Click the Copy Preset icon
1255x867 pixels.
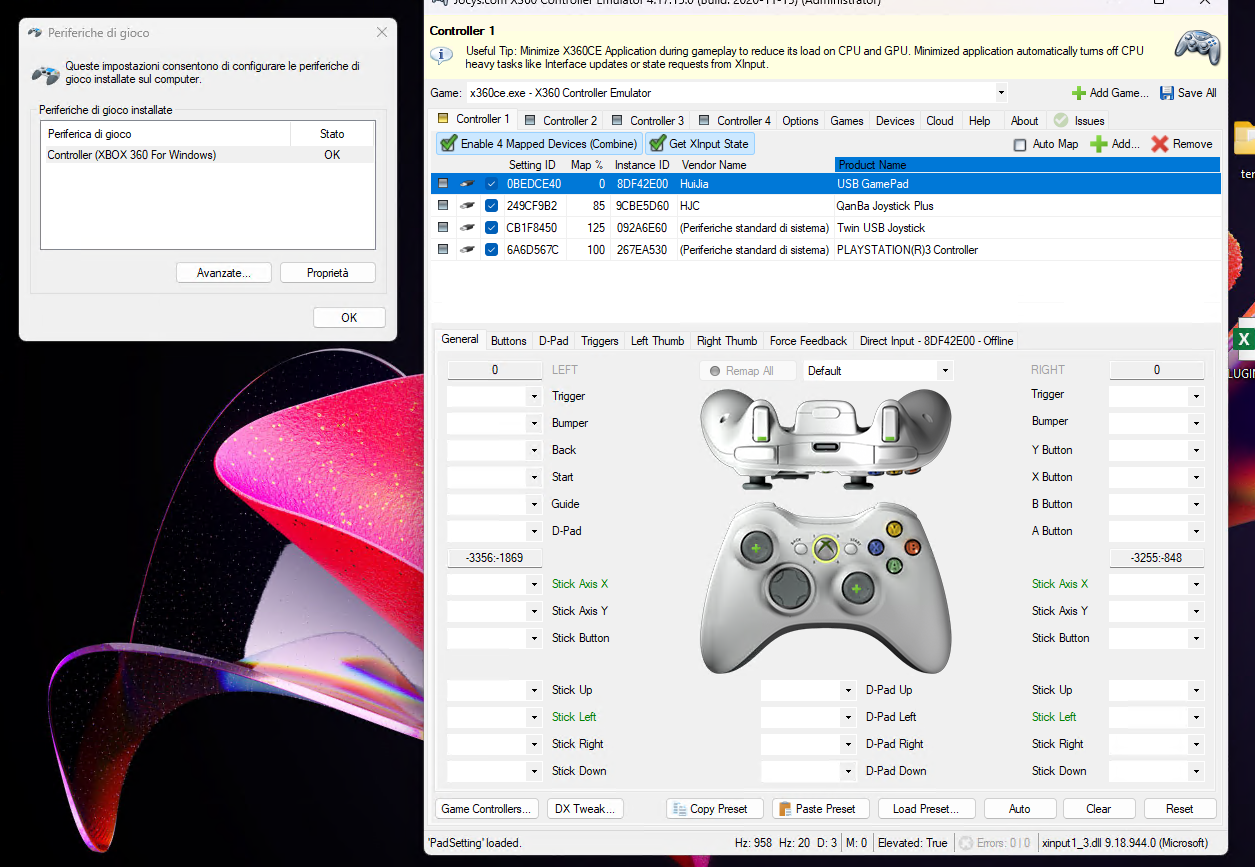point(679,809)
